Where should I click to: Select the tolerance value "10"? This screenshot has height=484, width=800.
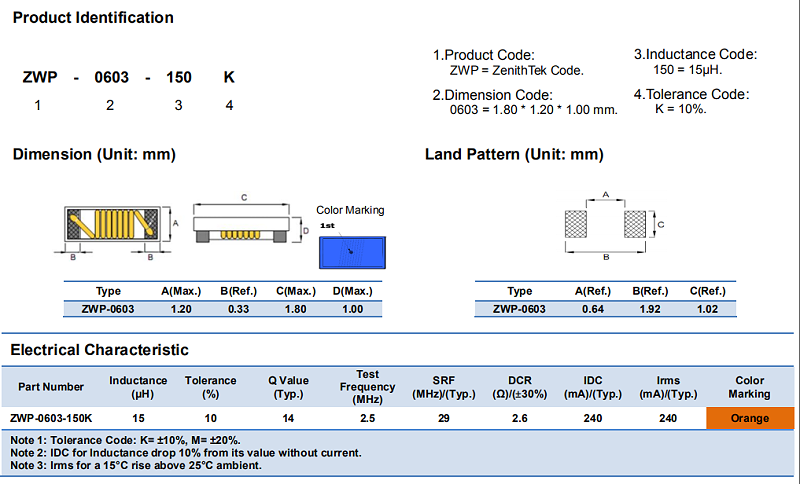211,419
